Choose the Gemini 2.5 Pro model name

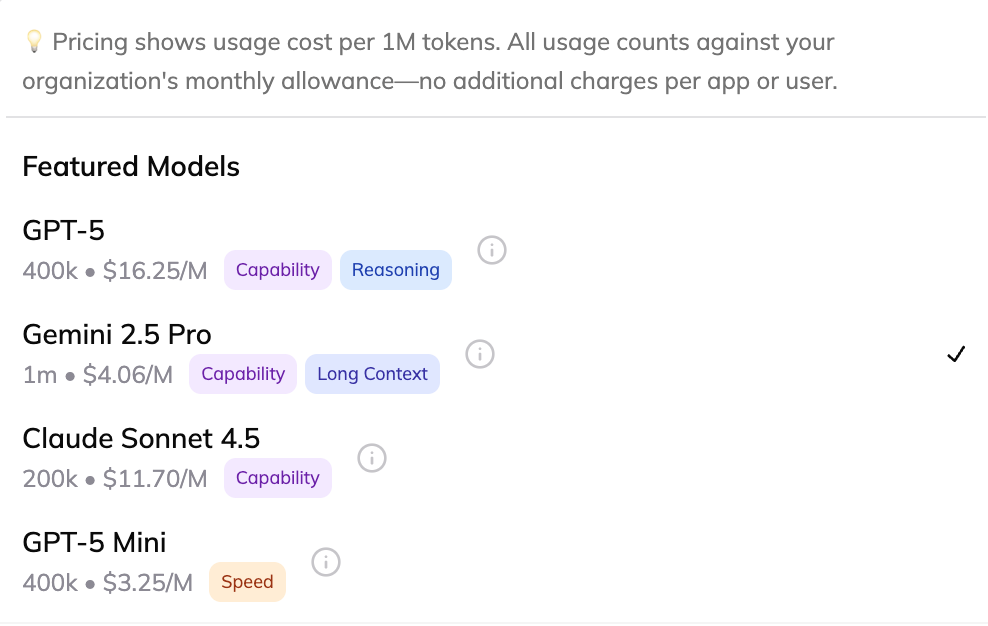pyautogui.click(x=117, y=335)
